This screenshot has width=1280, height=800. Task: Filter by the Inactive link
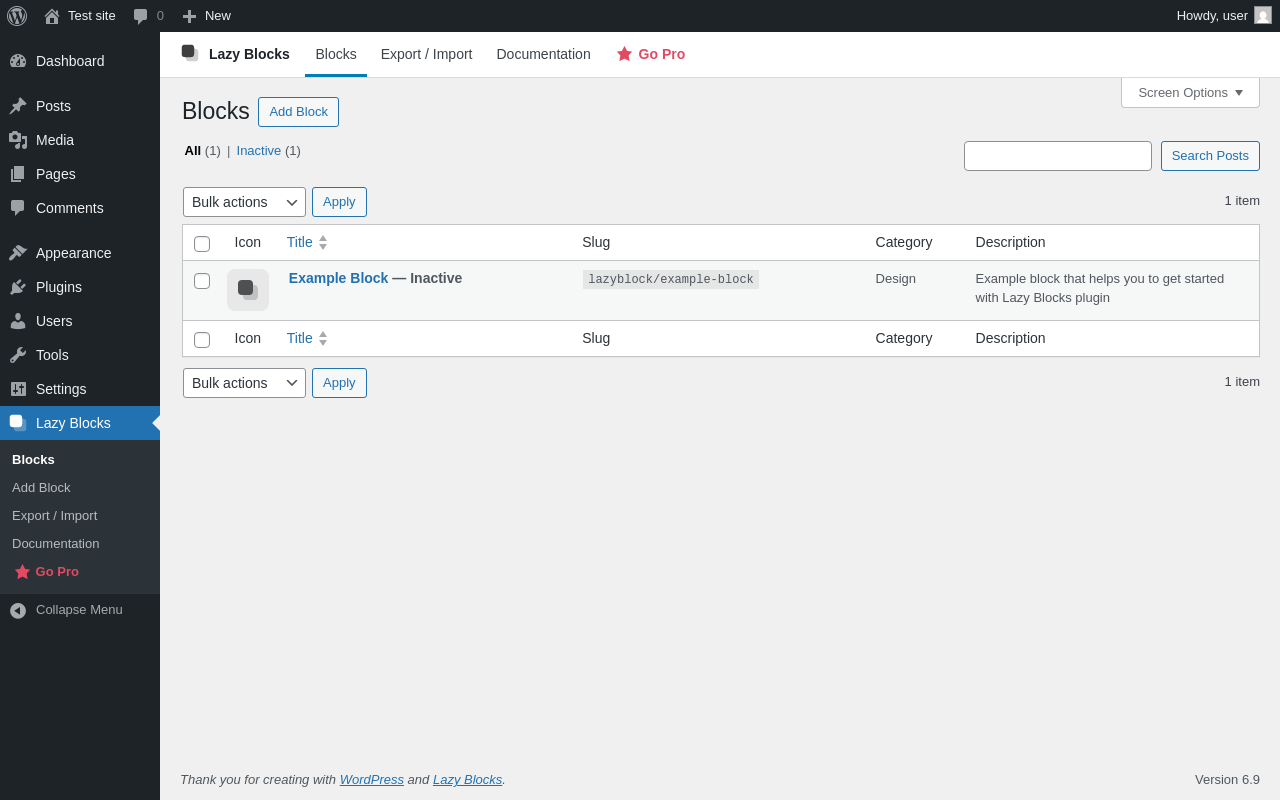[x=259, y=151]
